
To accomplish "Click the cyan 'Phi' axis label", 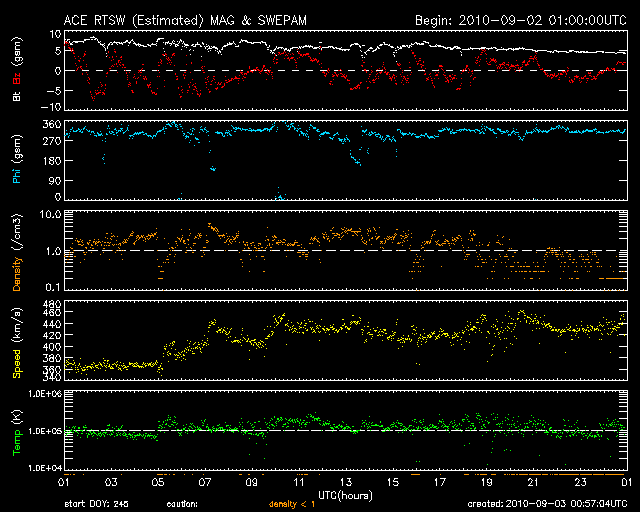I will click(17, 174).
